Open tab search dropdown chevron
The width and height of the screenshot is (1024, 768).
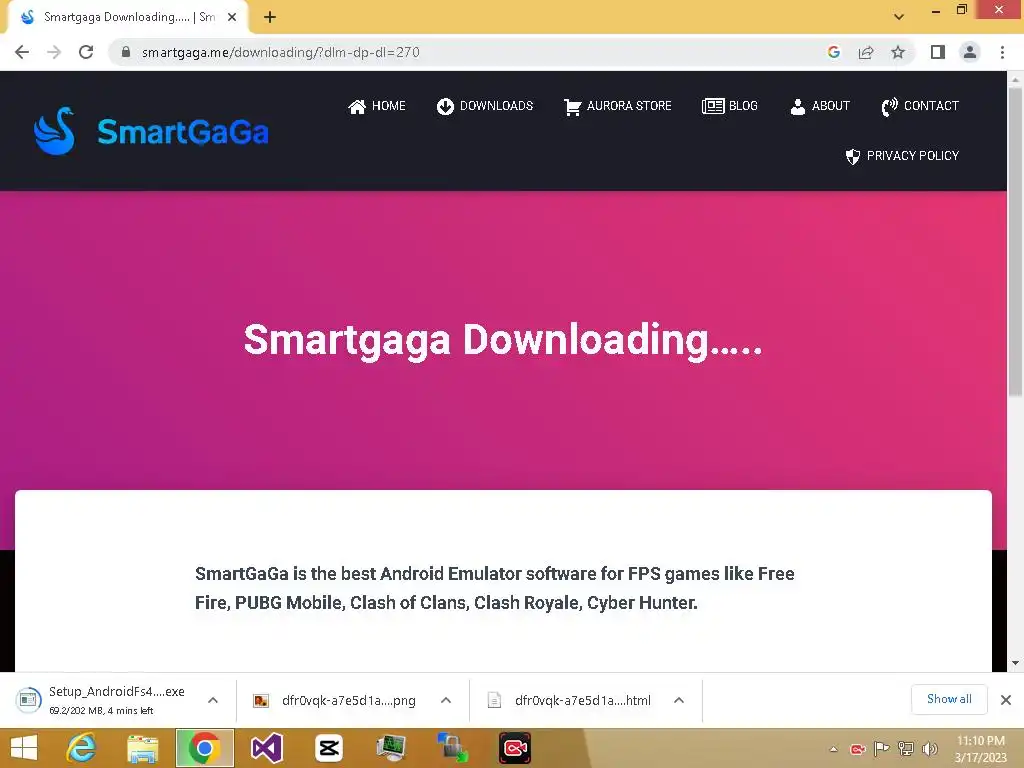click(899, 17)
